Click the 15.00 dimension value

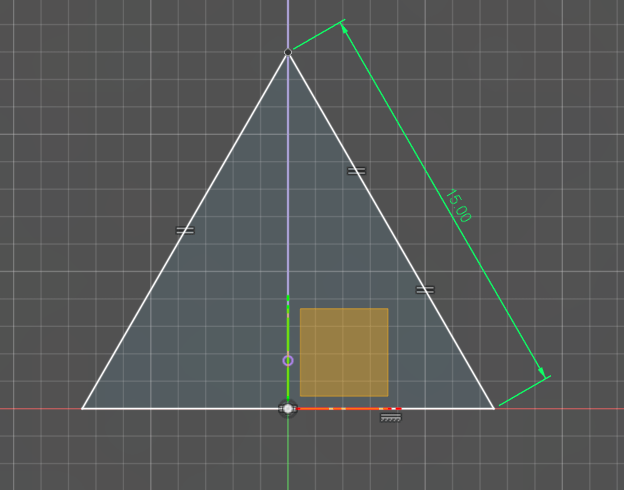point(457,206)
